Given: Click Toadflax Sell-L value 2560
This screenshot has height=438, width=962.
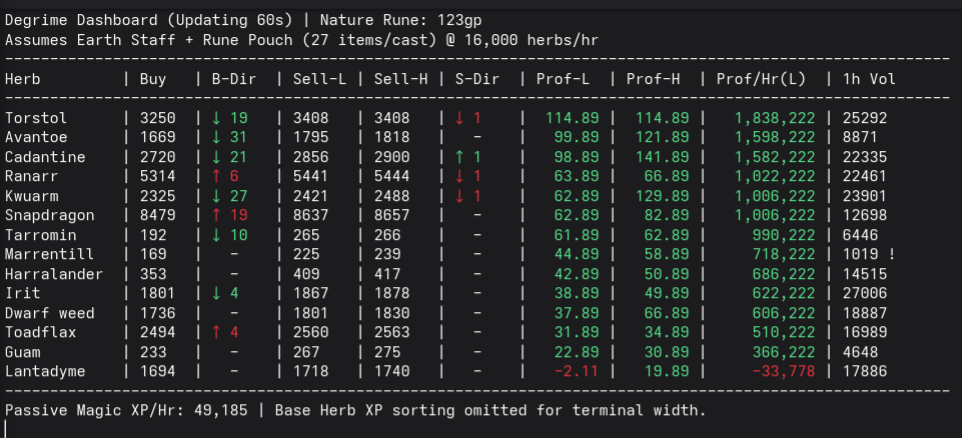Looking at the screenshot, I should point(310,332).
